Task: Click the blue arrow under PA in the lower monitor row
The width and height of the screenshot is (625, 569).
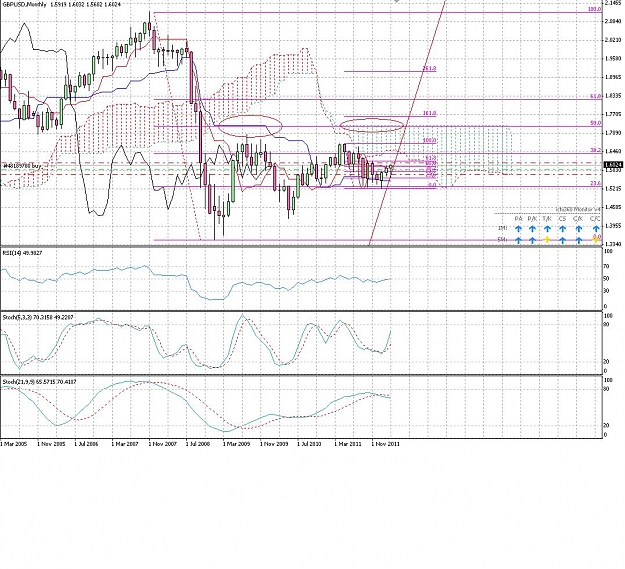Action: pos(518,240)
